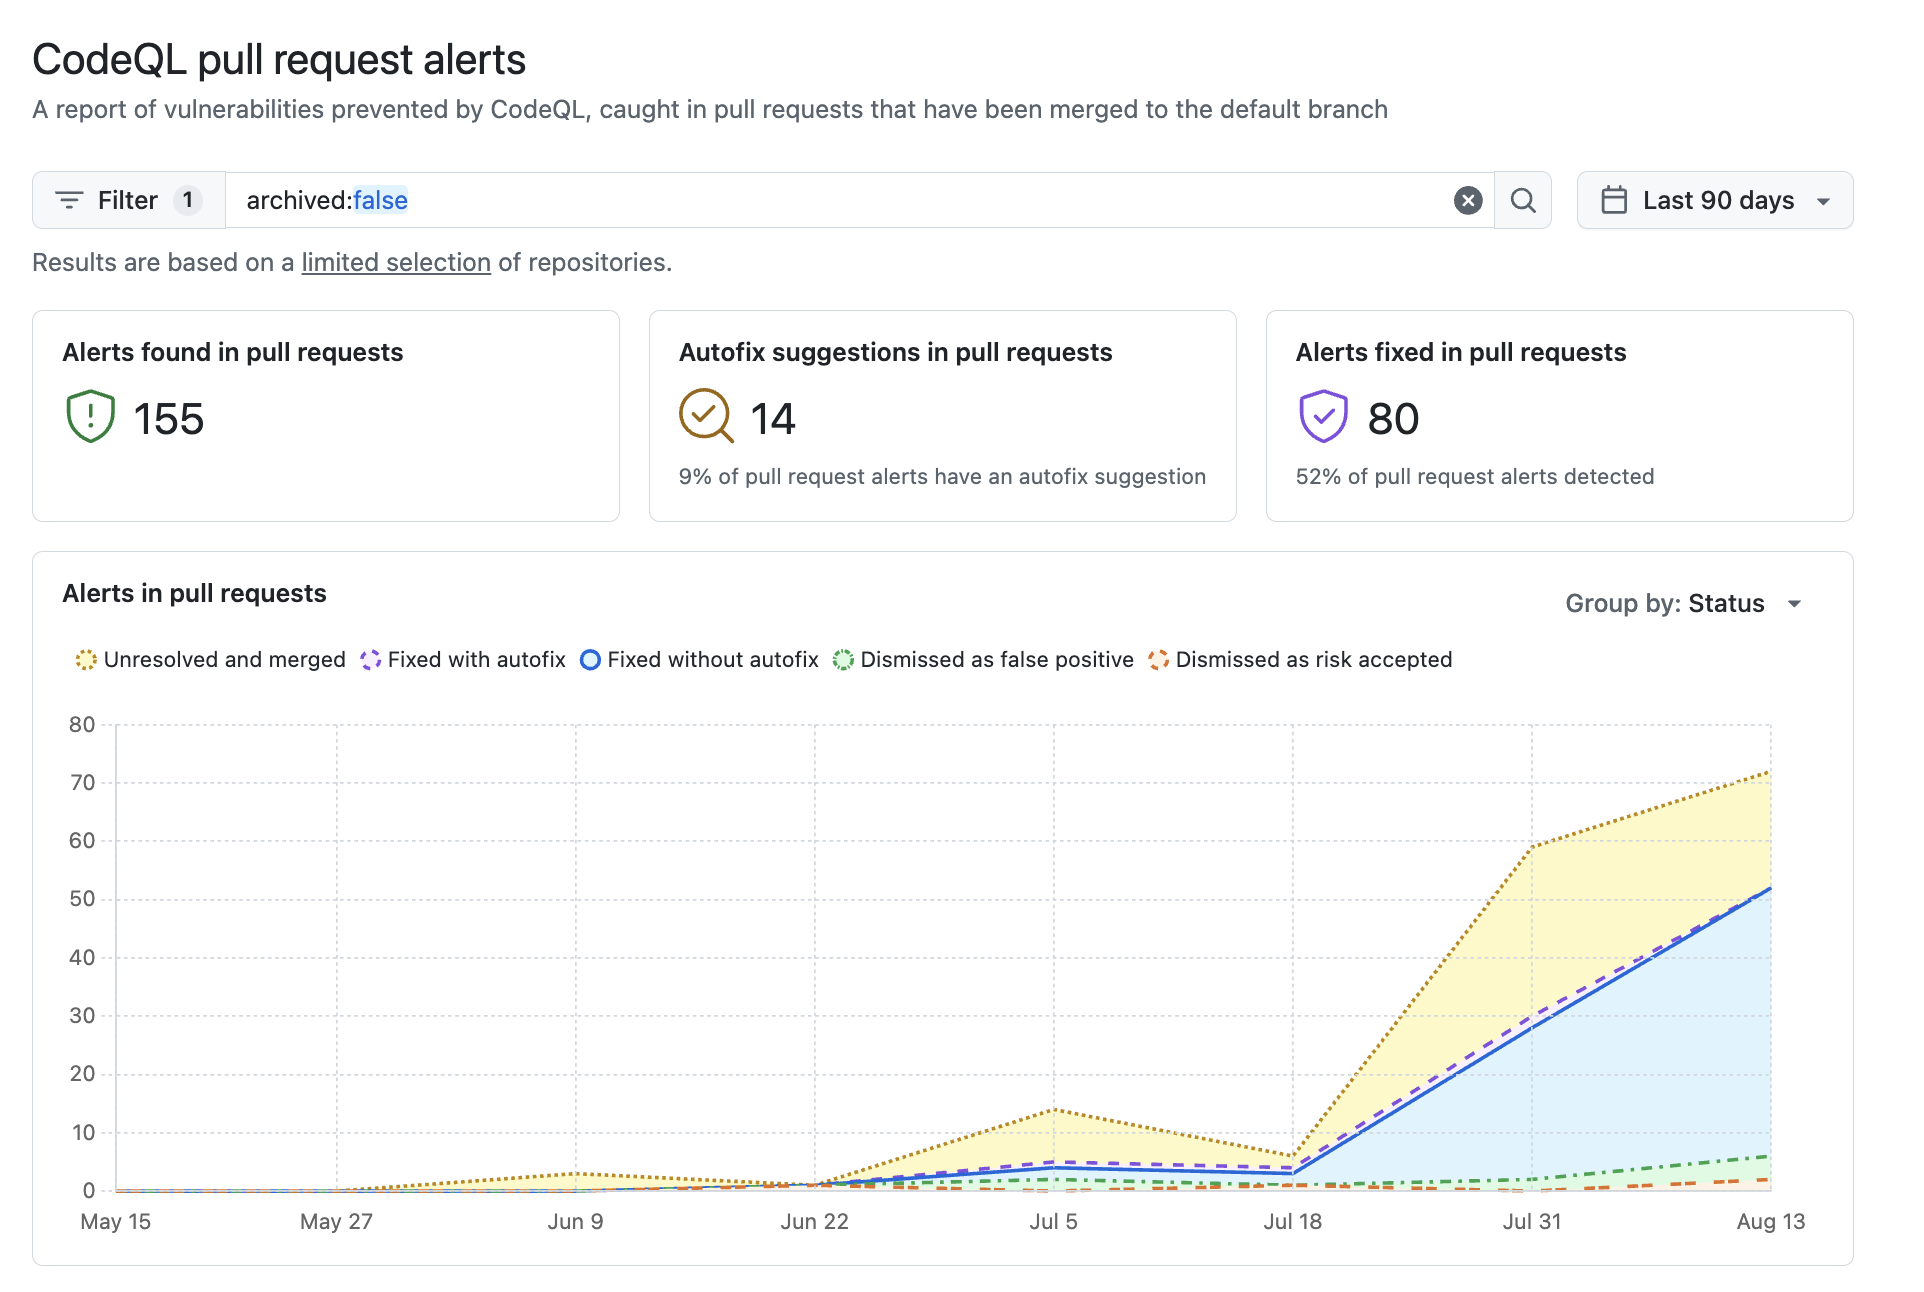Click the orange risk accepted legend swatch

tap(1158, 660)
